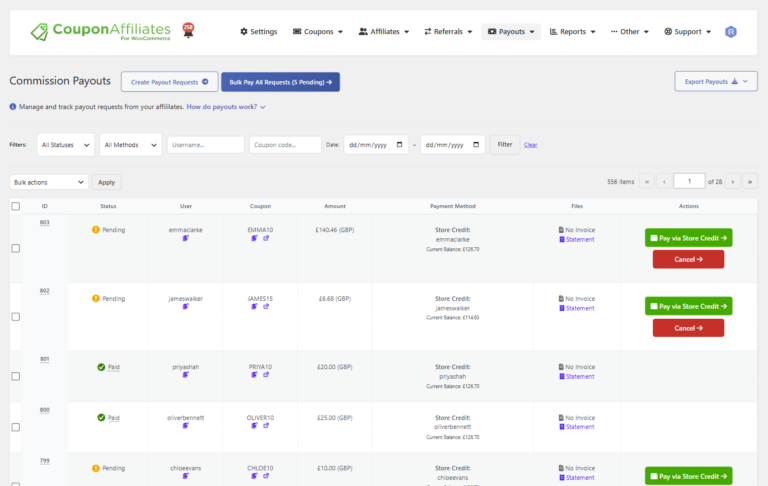Screen dimensions: 768x486
Task: Click Bulk Pay All Requests button
Action: click(x=281, y=82)
